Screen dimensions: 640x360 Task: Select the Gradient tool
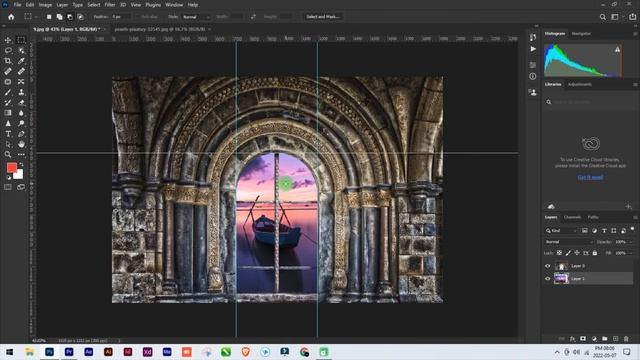tap(8, 113)
